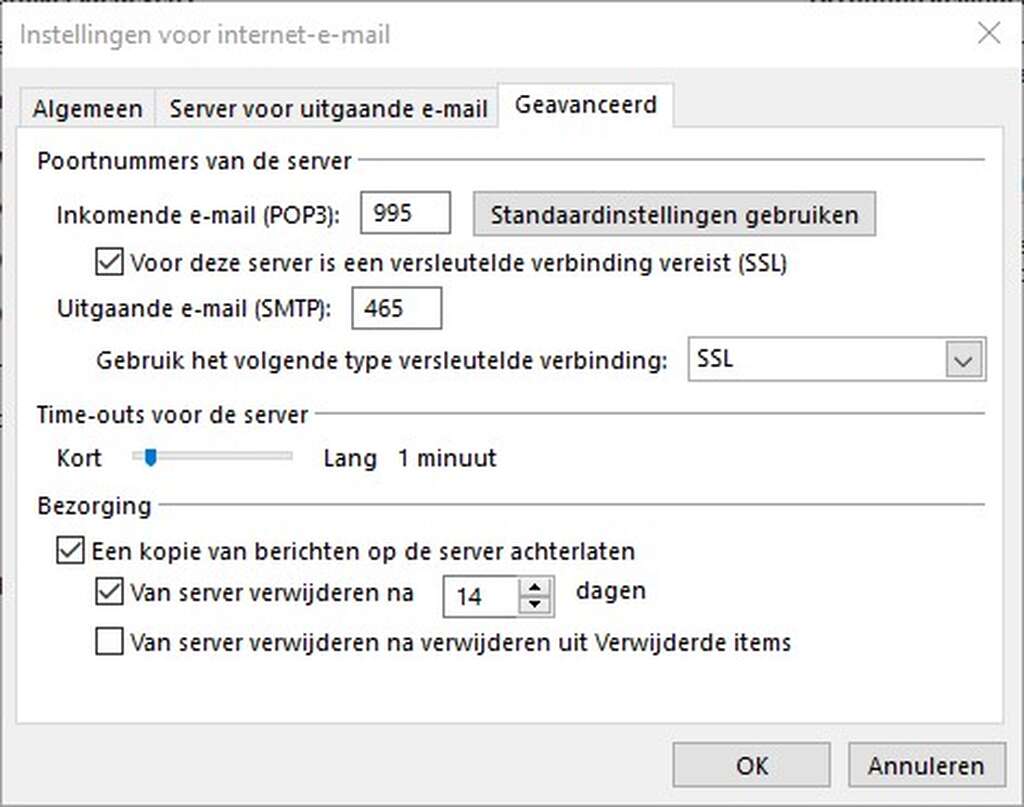The height and width of the screenshot is (807, 1024).
Task: Click the POP3 incoming port field
Action: [x=405, y=213]
